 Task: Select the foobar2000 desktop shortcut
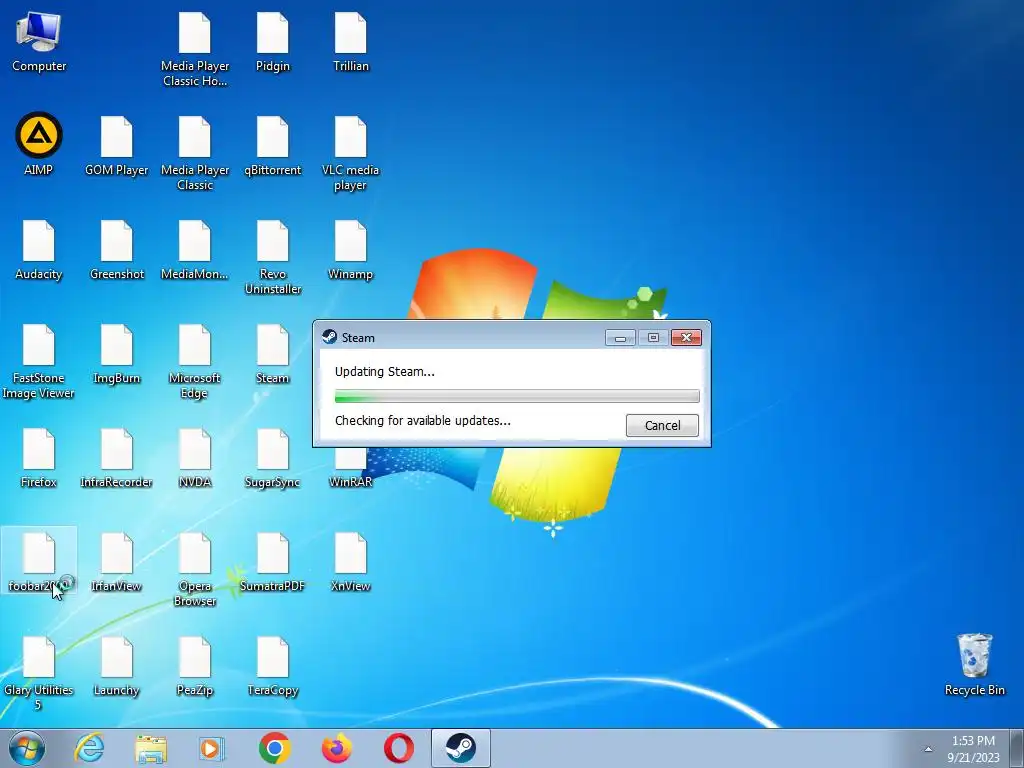39,562
